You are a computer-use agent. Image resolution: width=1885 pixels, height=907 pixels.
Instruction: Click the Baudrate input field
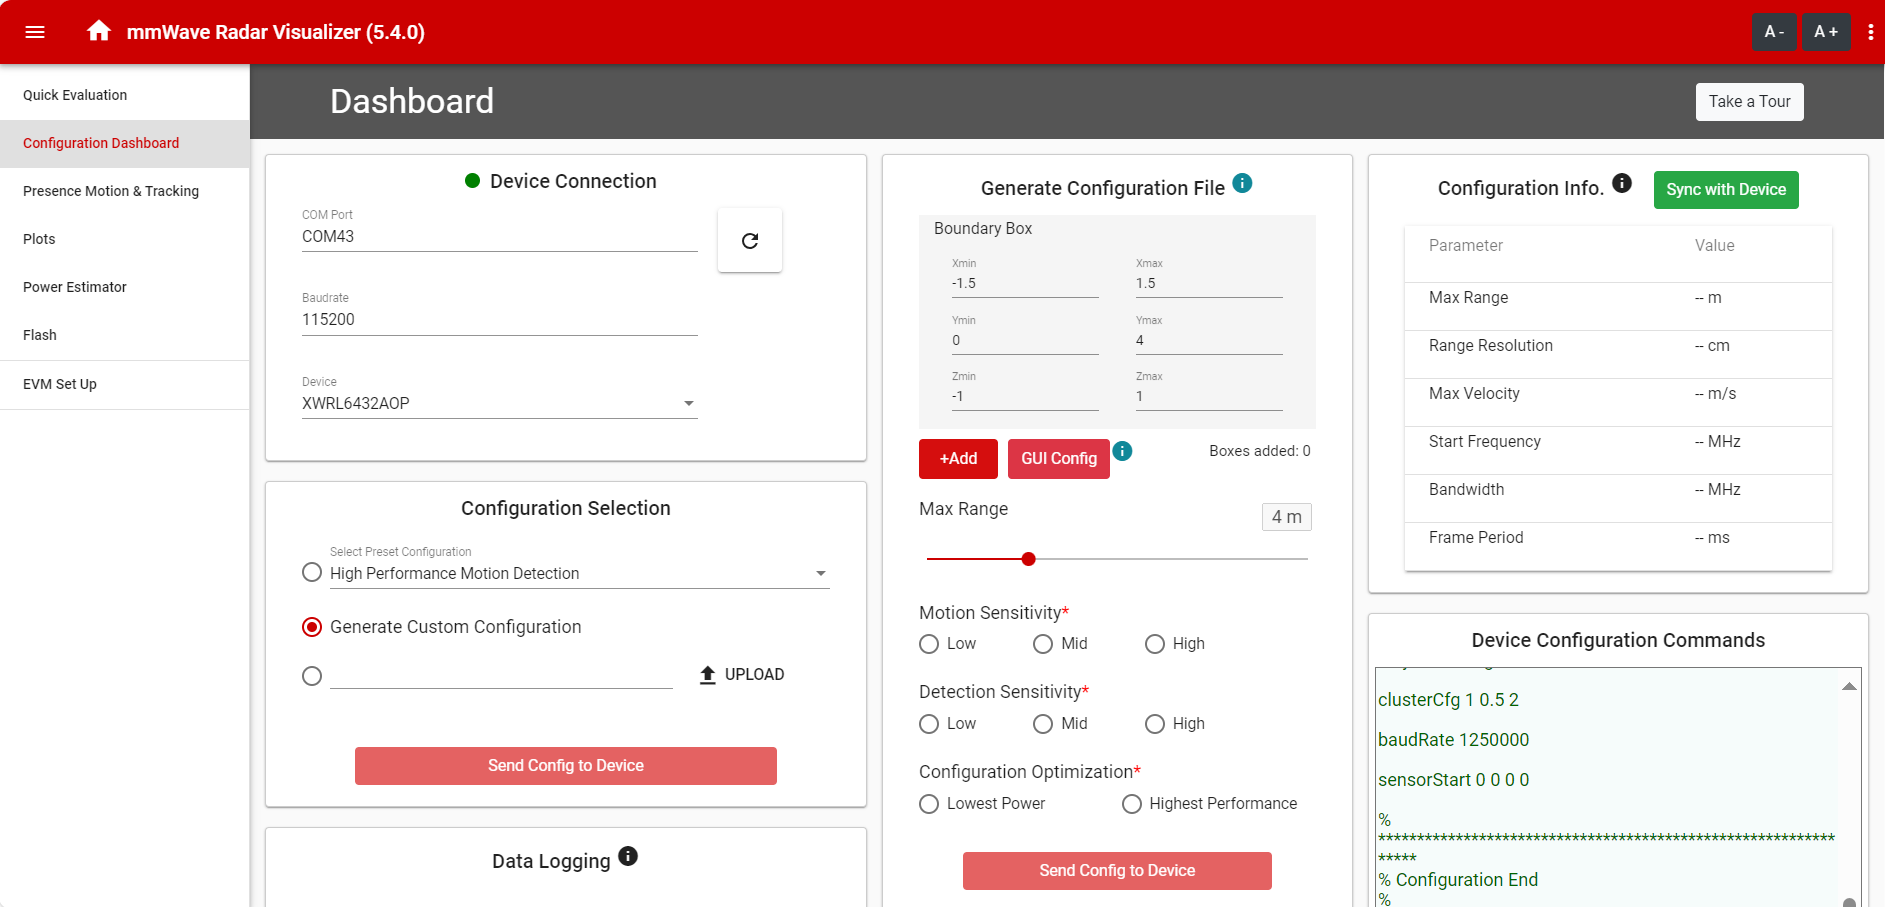pos(499,320)
